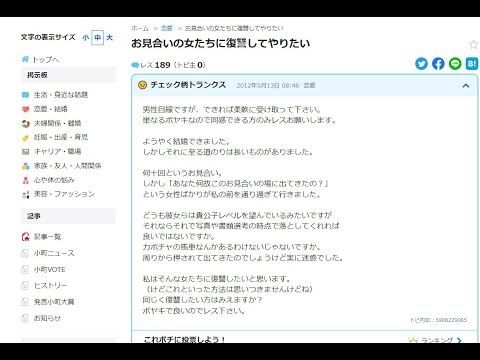Open 発言小町大賞 page

tap(54, 302)
